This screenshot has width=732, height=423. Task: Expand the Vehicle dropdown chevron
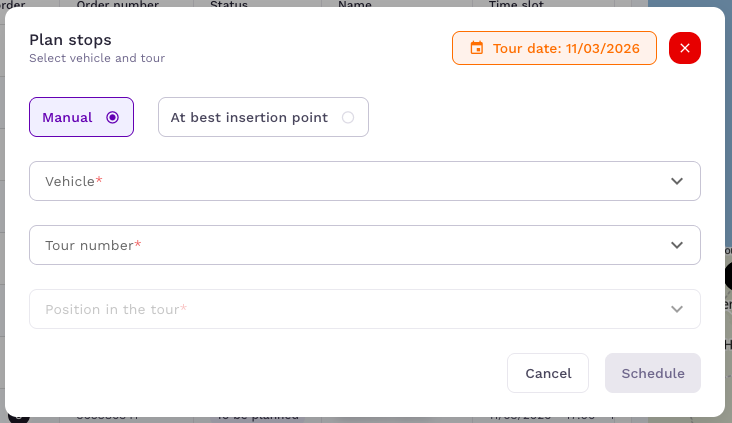click(677, 181)
